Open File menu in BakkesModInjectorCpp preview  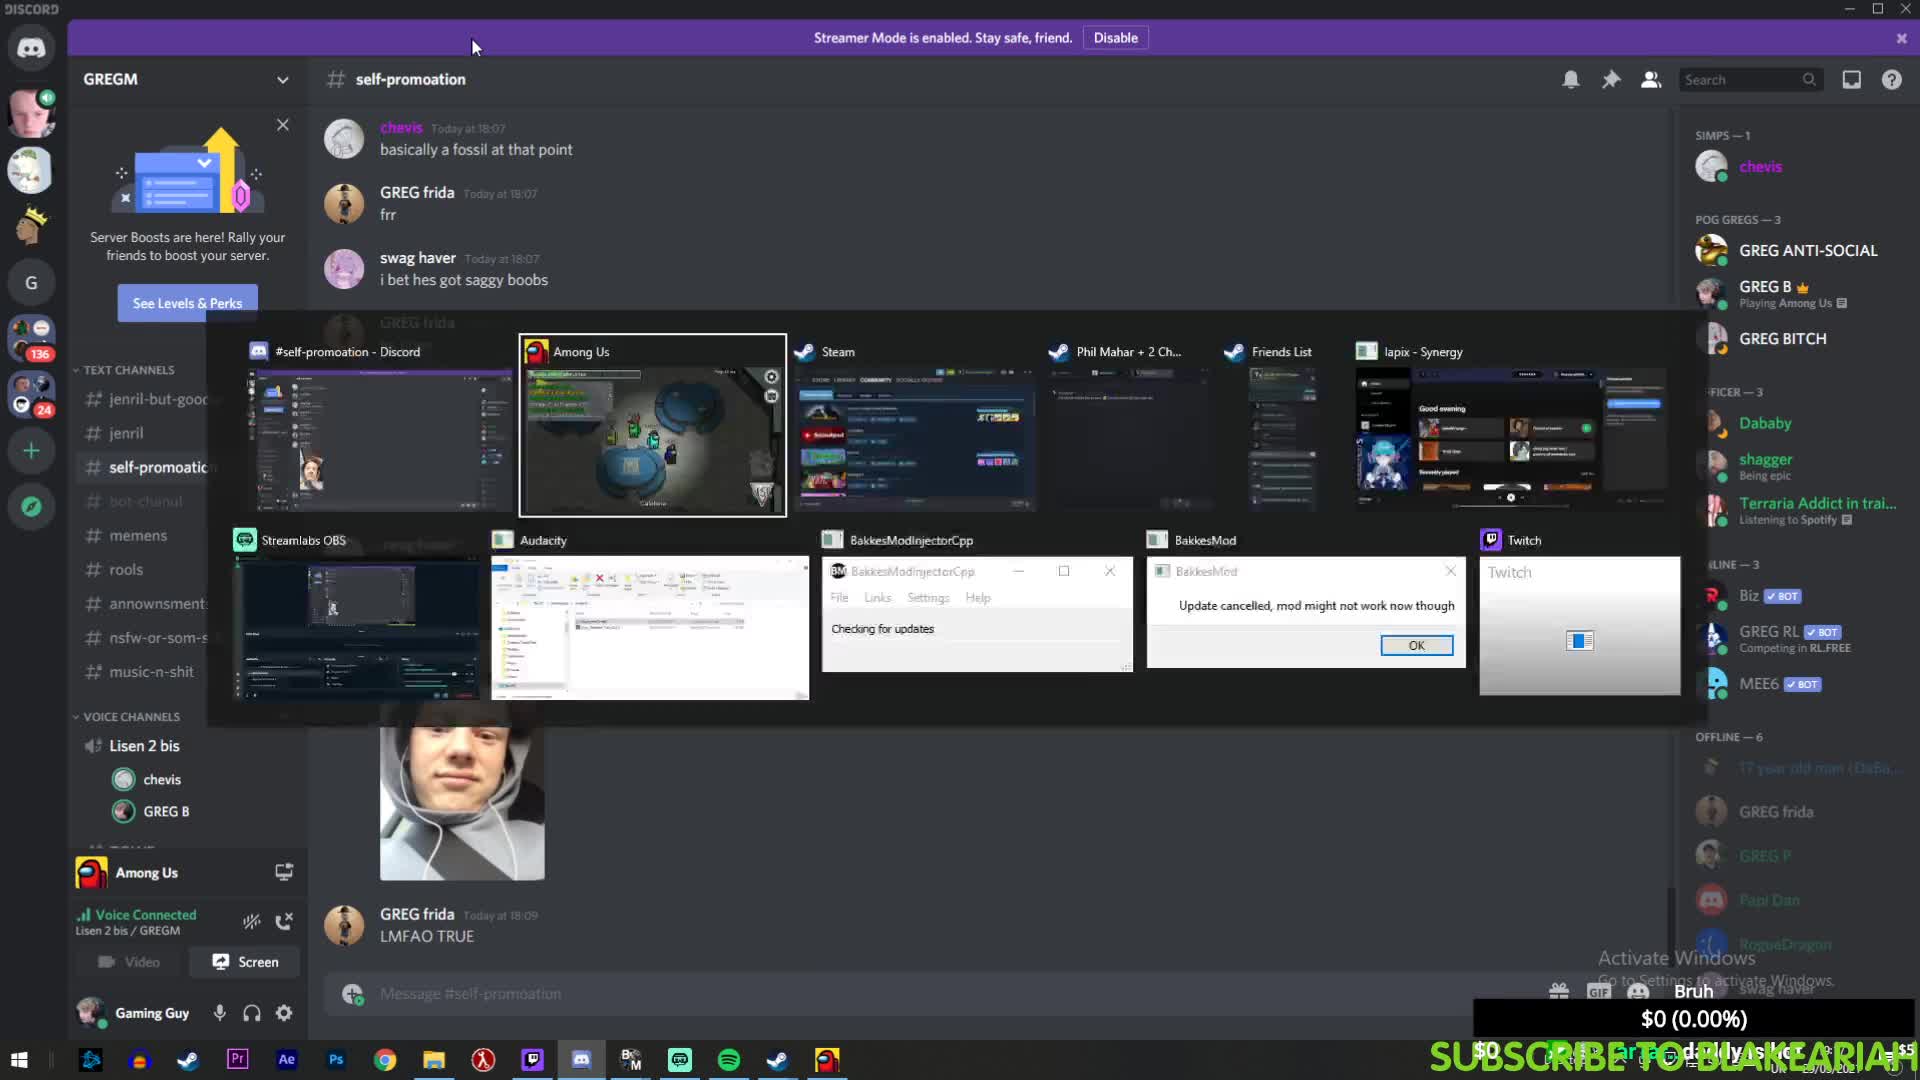coord(839,598)
